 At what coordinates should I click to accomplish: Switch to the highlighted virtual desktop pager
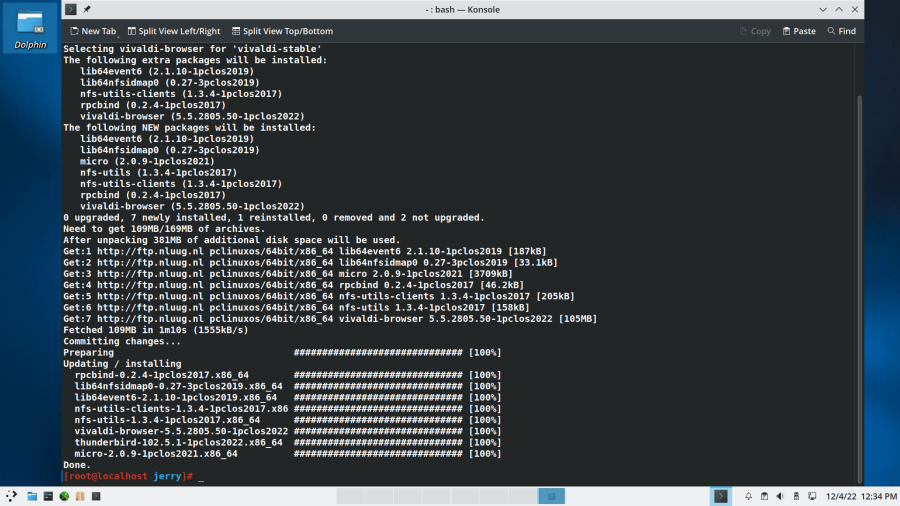point(552,496)
